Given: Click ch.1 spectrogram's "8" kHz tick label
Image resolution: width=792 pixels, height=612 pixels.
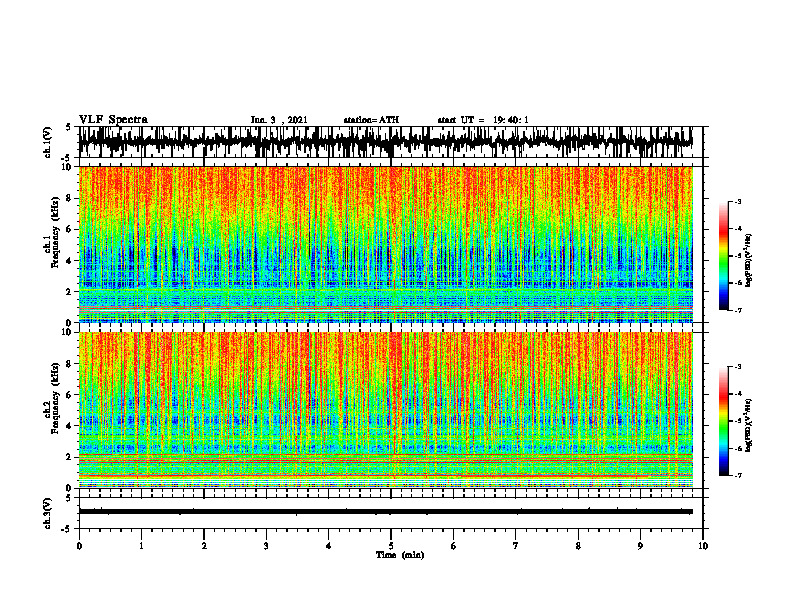Looking at the screenshot, I should click(70, 198).
